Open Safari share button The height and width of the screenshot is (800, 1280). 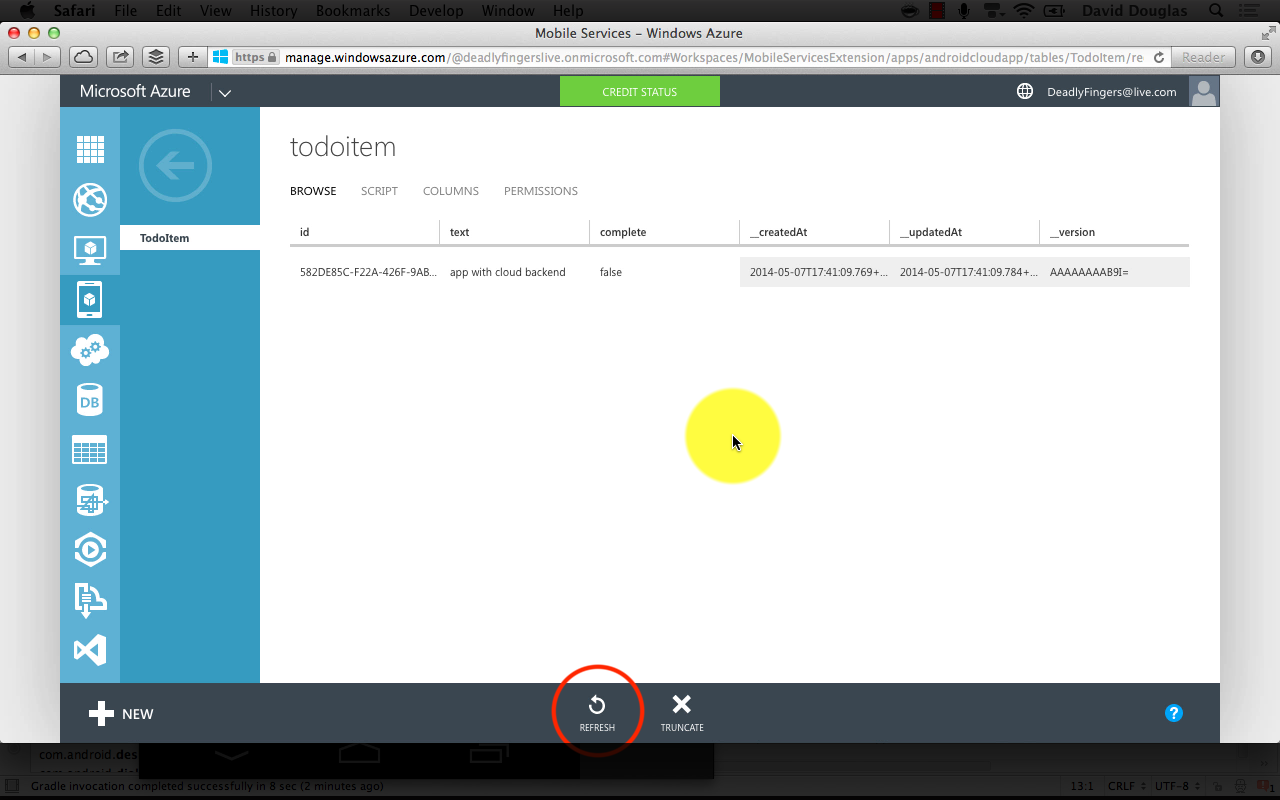click(x=120, y=57)
